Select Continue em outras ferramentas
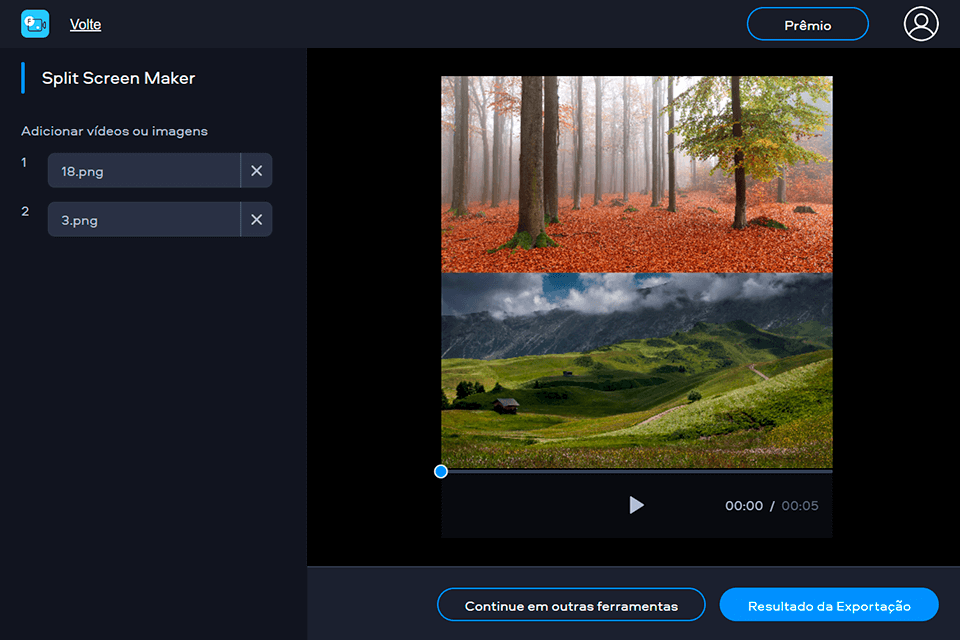The image size is (960, 640). 571,605
